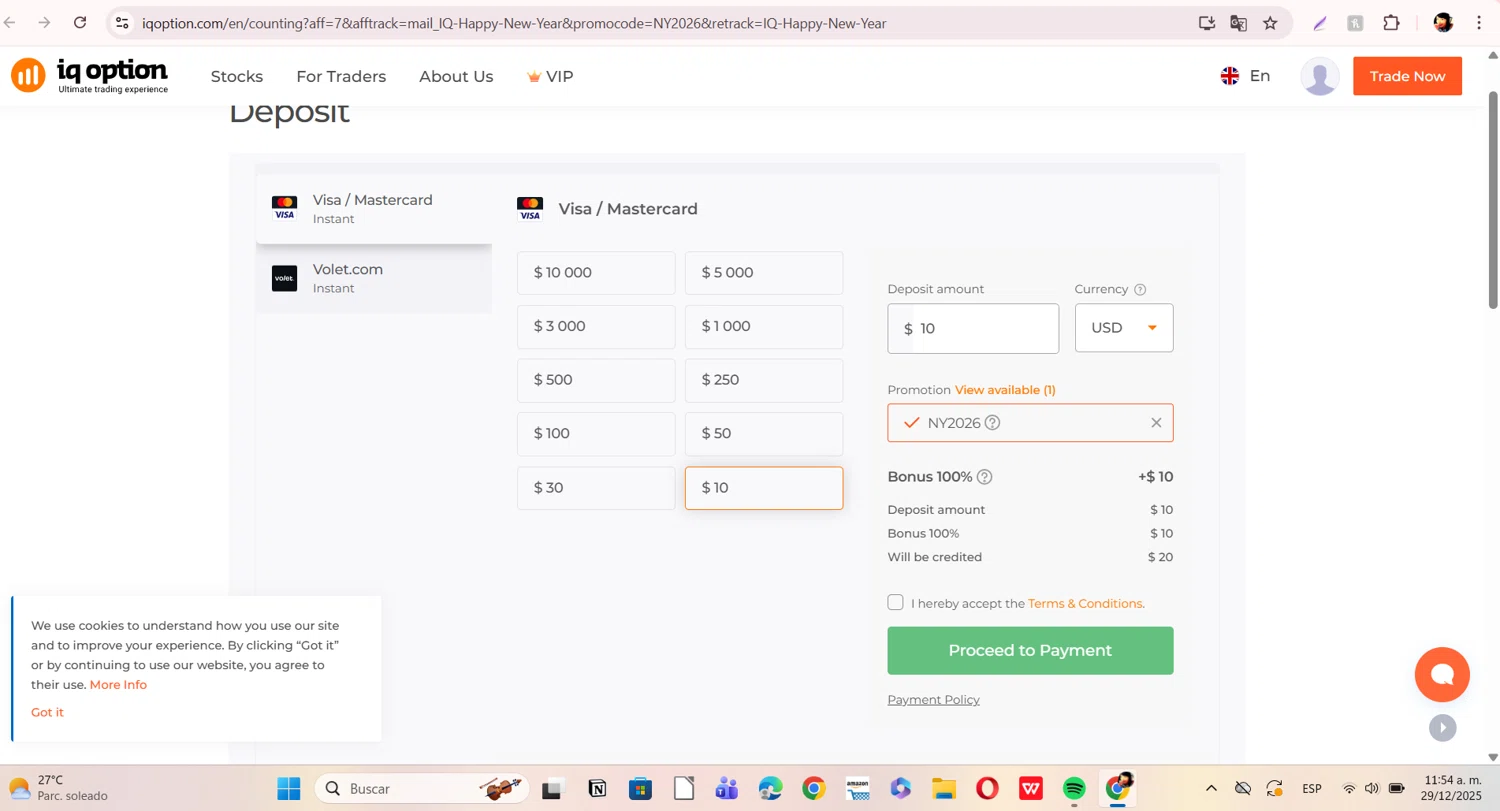The height and width of the screenshot is (811, 1500).
Task: Open the Amazon app on the taskbar
Action: (x=857, y=789)
